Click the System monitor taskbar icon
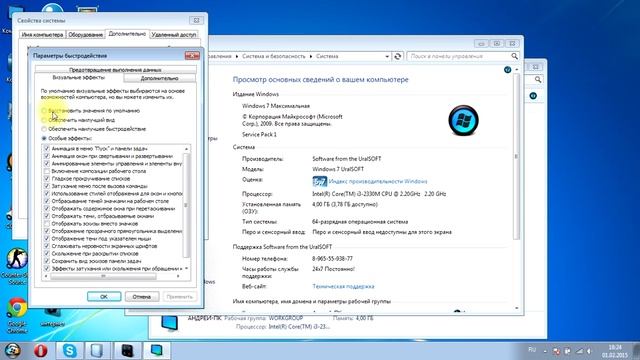Viewport: 640px width, 360px height. pyautogui.click(x=157, y=350)
